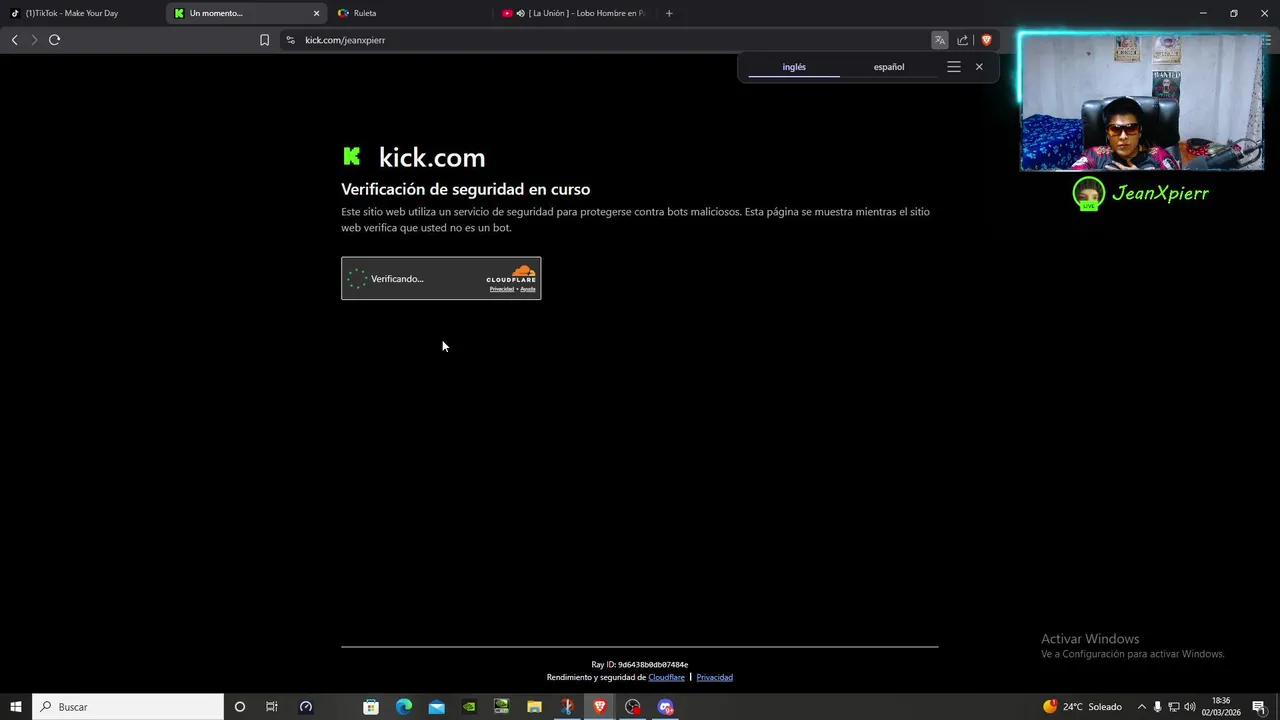Open the Cloudflare footer link
Screen dimensions: 1280x720
666,677
